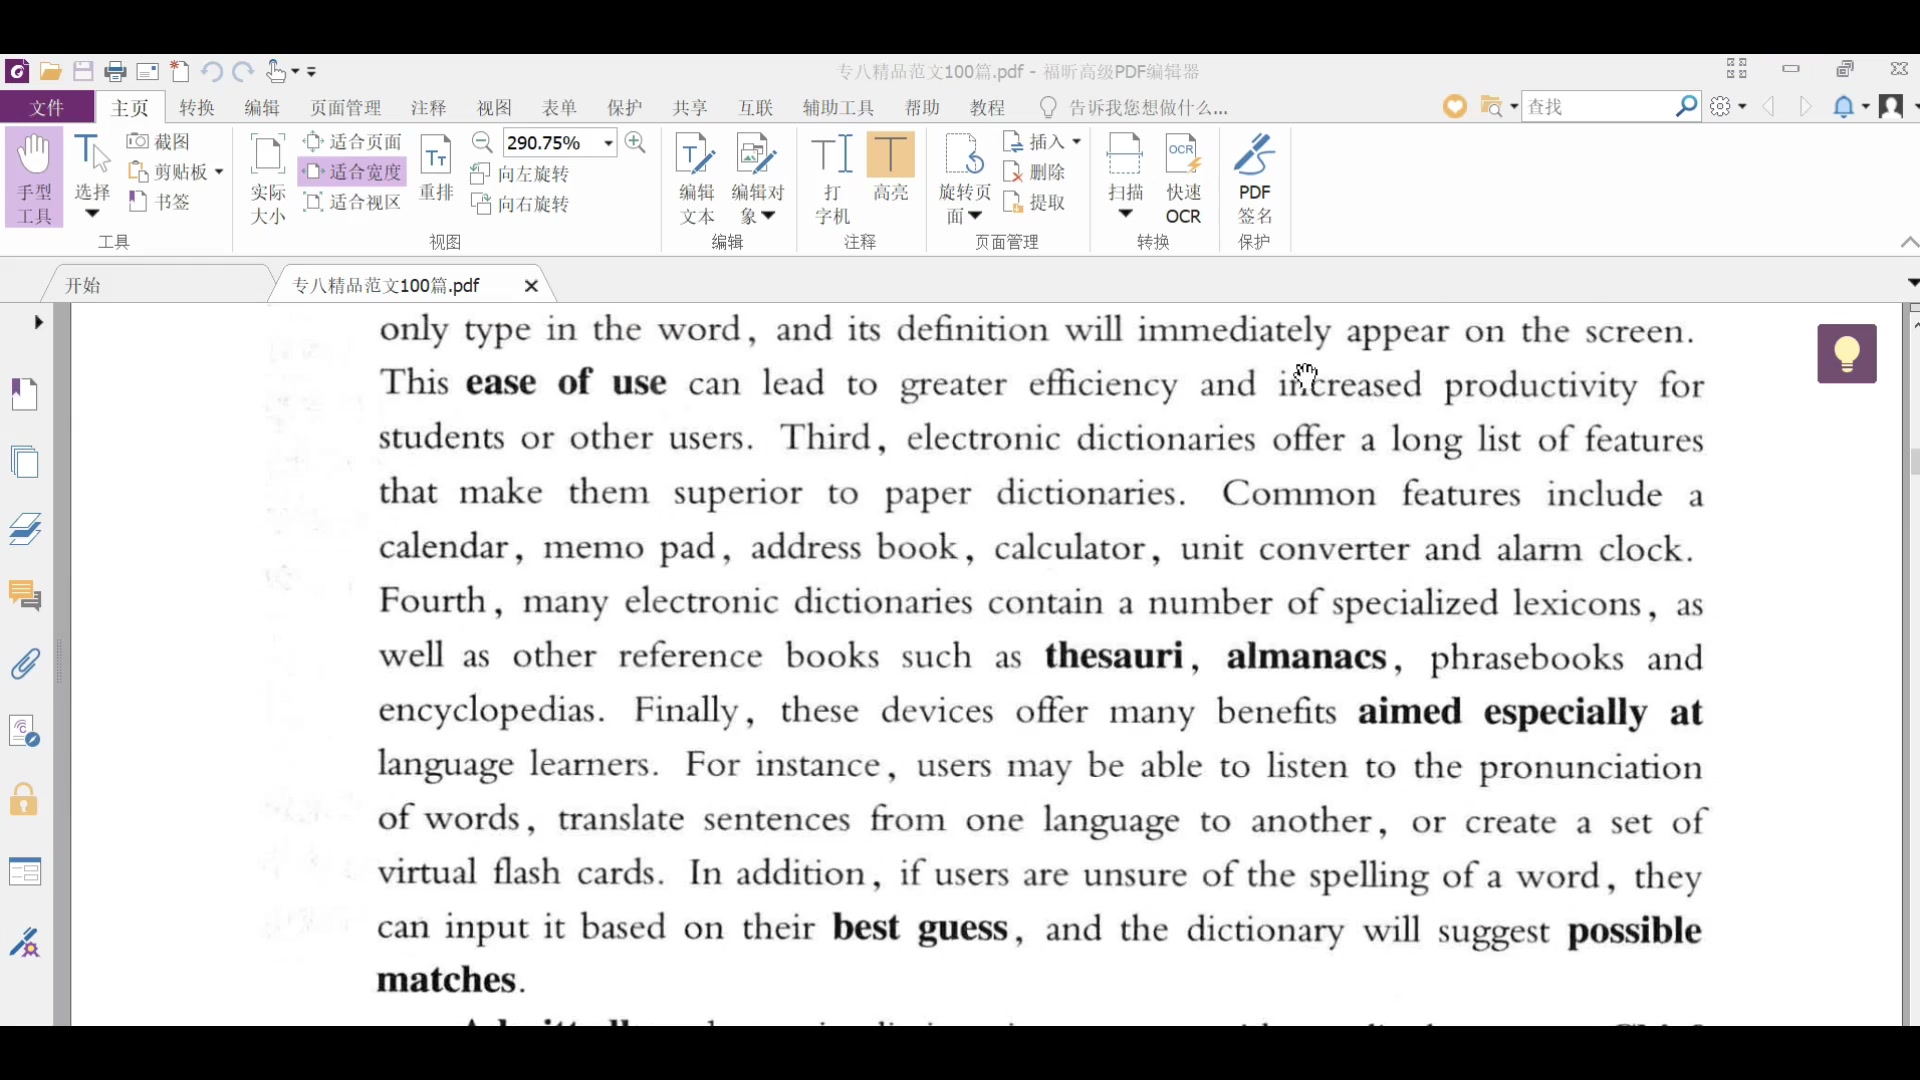Open Page Organize (页面管理) tab
The width and height of the screenshot is (1920, 1080).
(x=346, y=107)
